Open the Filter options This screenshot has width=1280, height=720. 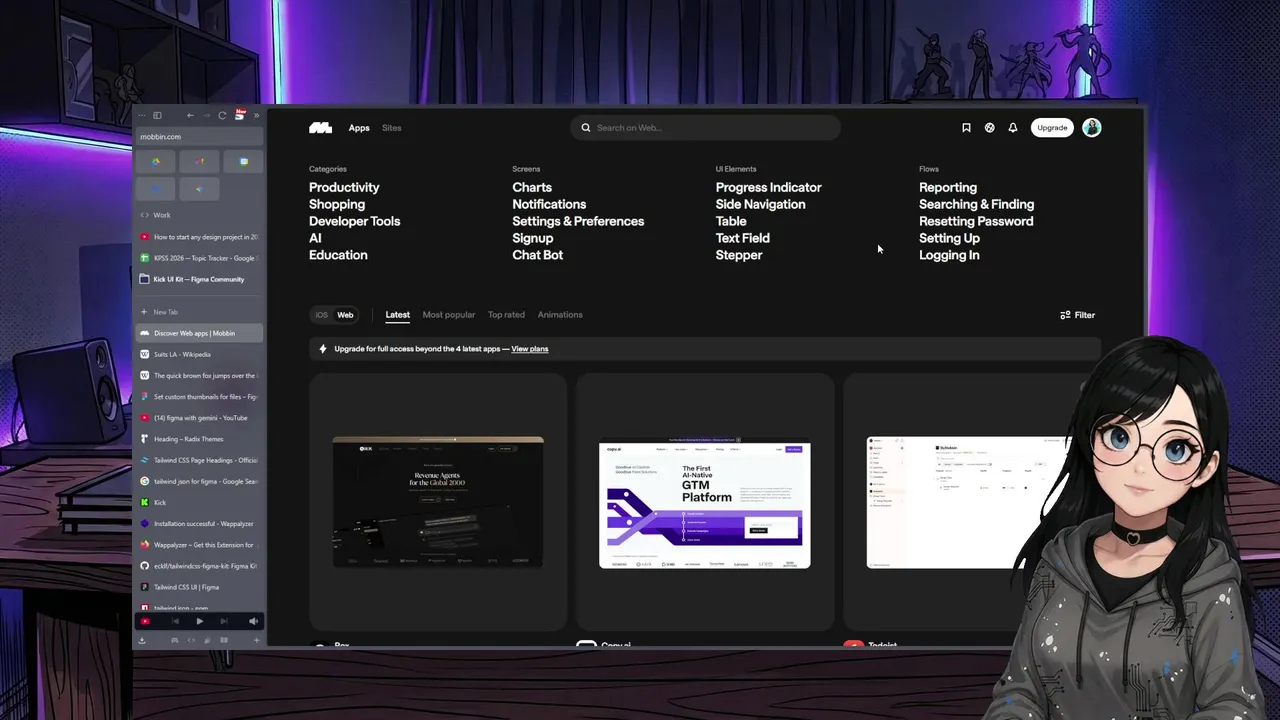(1077, 315)
